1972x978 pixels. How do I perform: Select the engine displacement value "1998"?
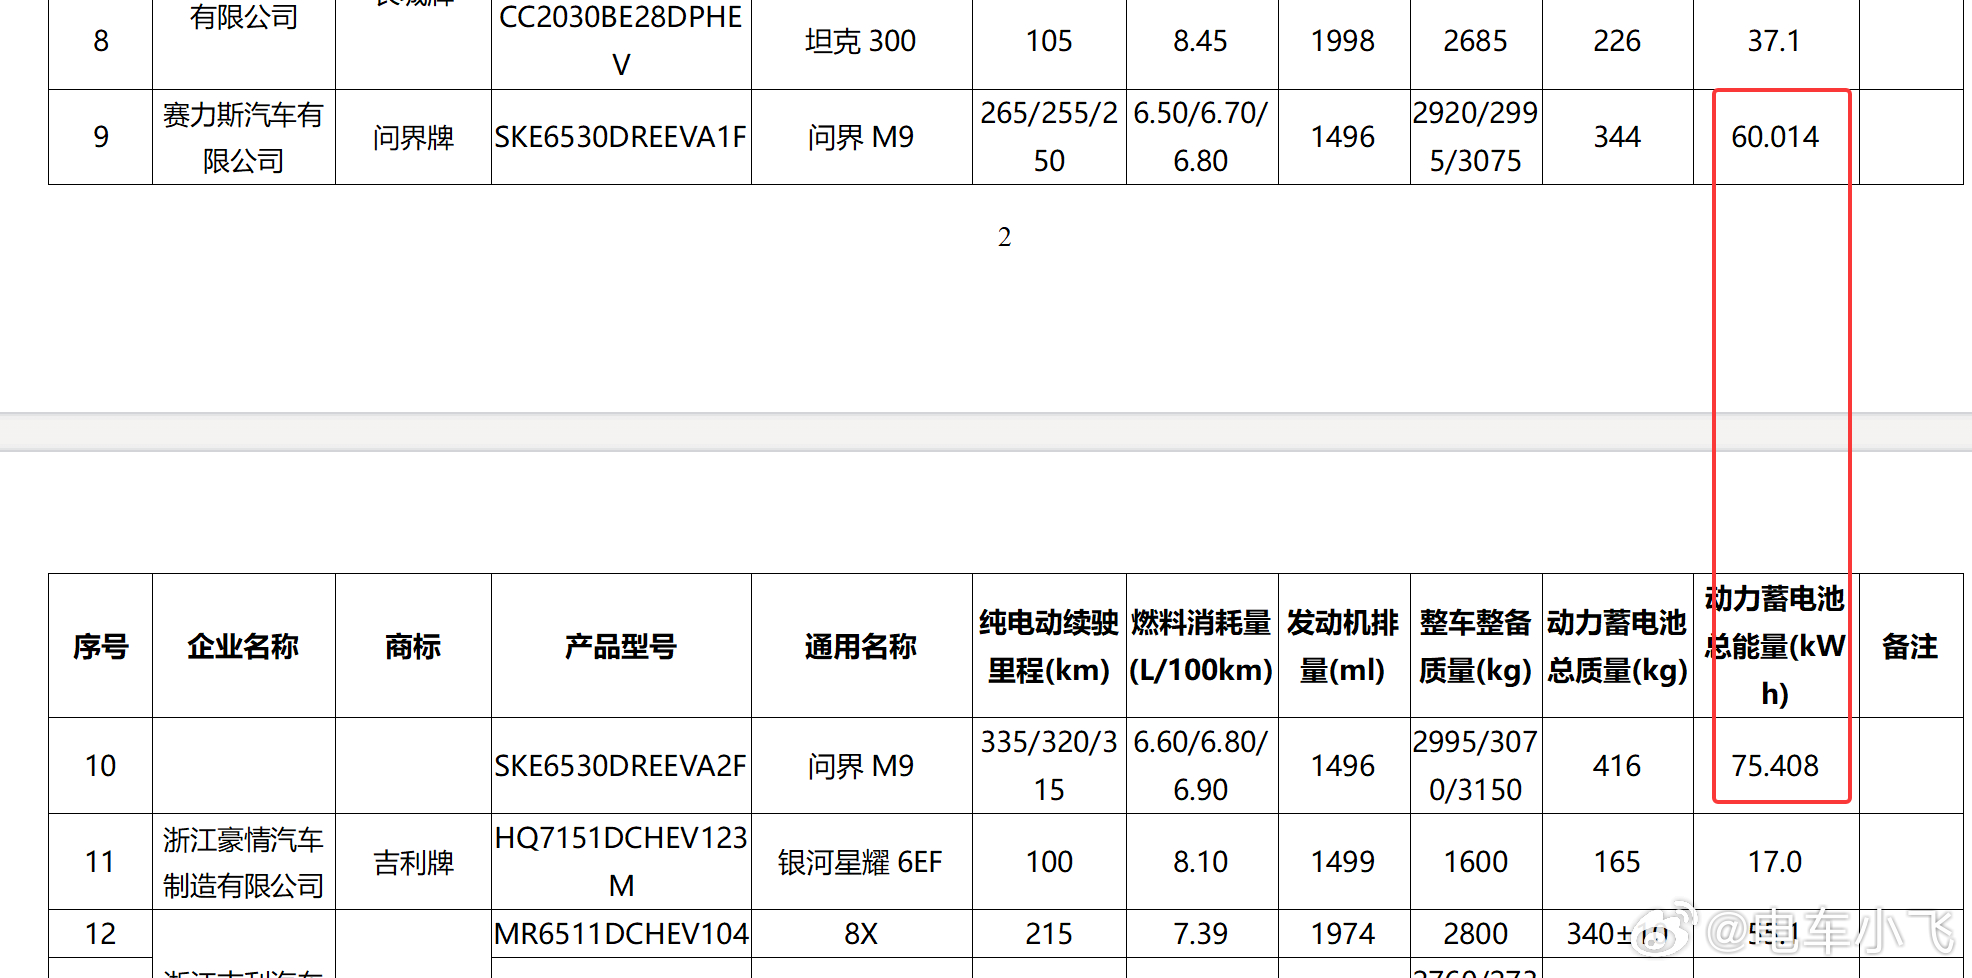click(1343, 41)
